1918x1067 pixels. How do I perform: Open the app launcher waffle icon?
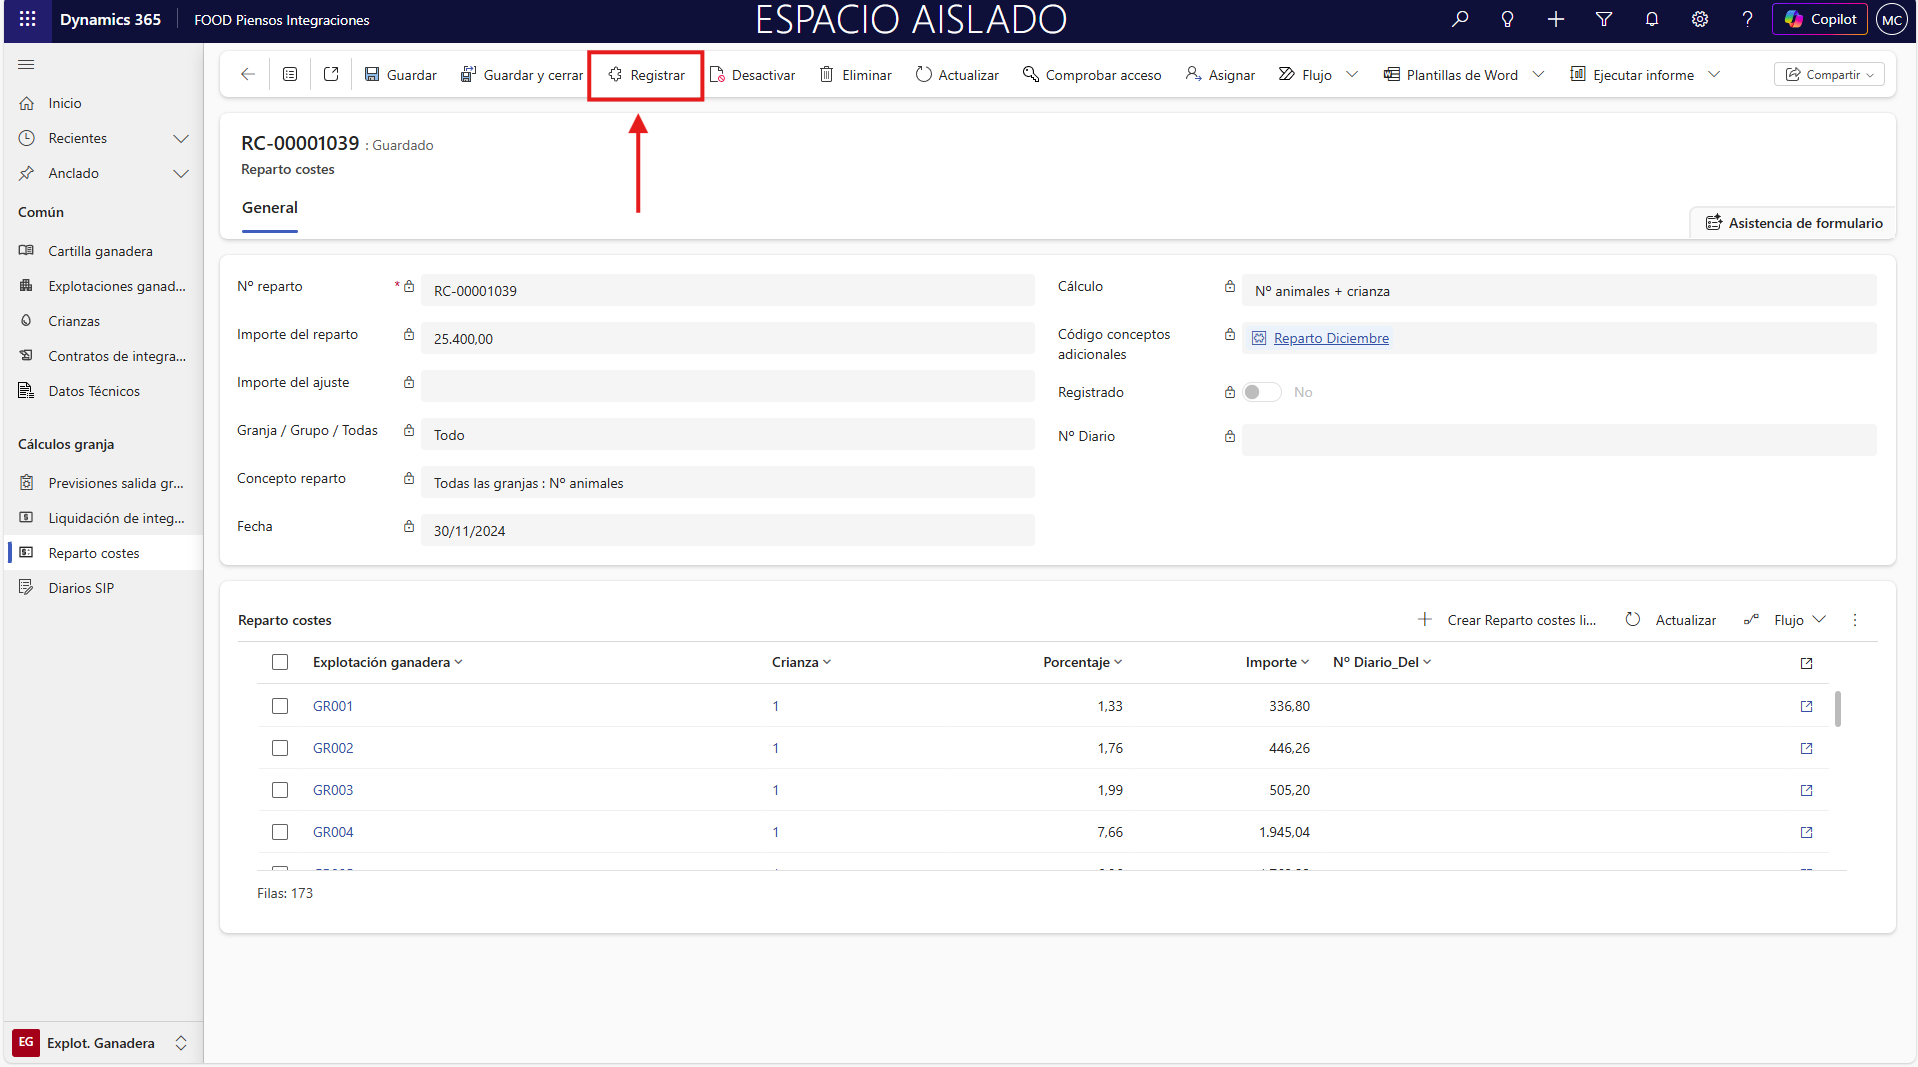click(27, 19)
